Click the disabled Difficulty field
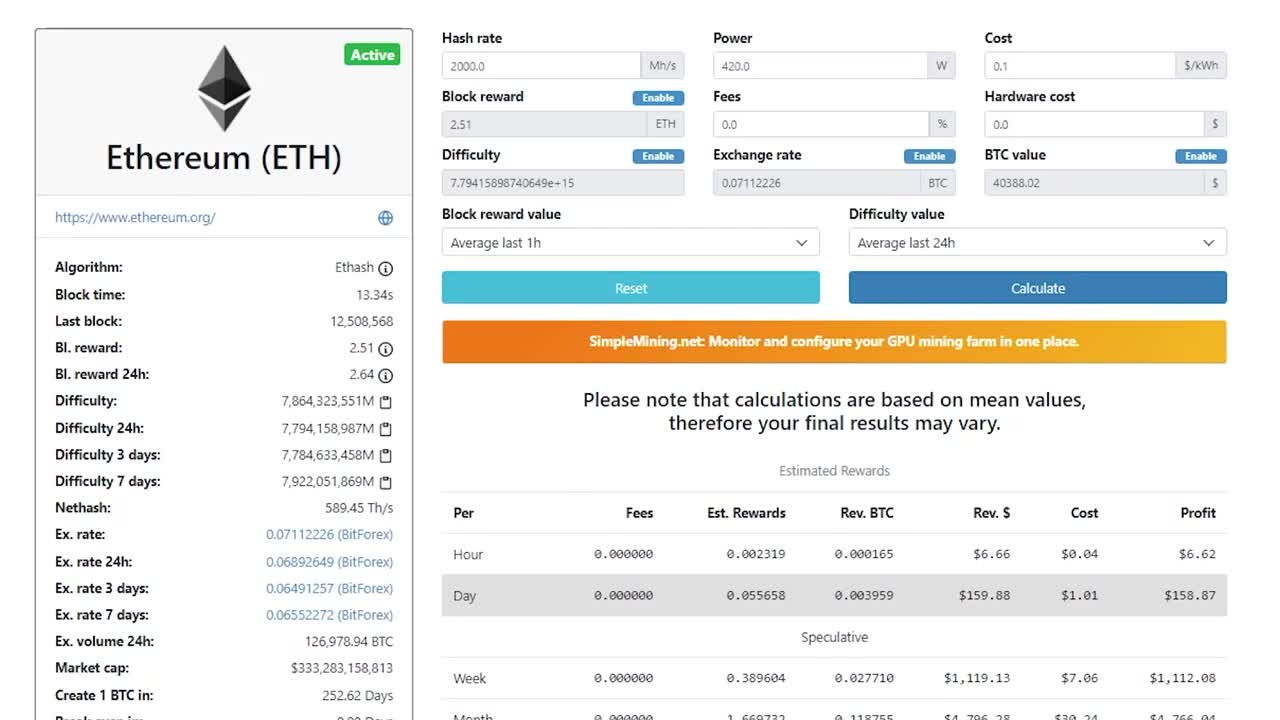The image size is (1280, 720). [x=563, y=183]
